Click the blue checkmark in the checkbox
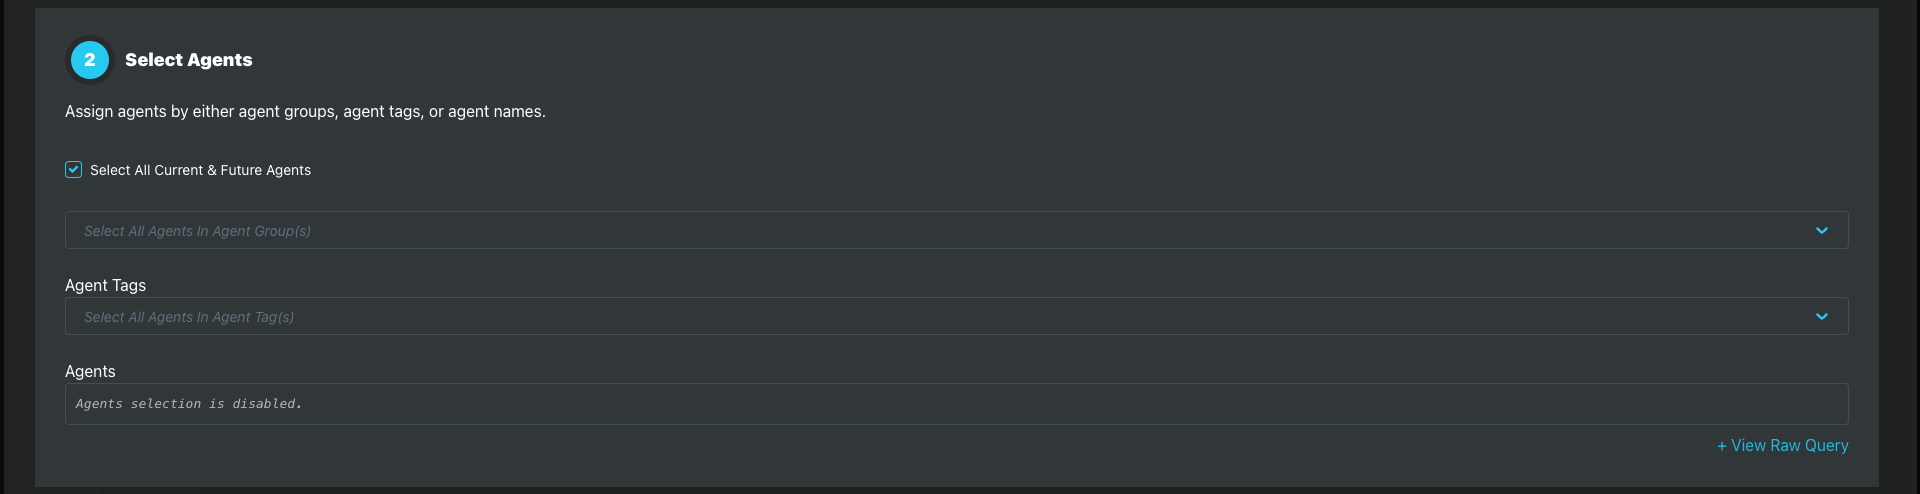The width and height of the screenshot is (1920, 494). pyautogui.click(x=73, y=170)
